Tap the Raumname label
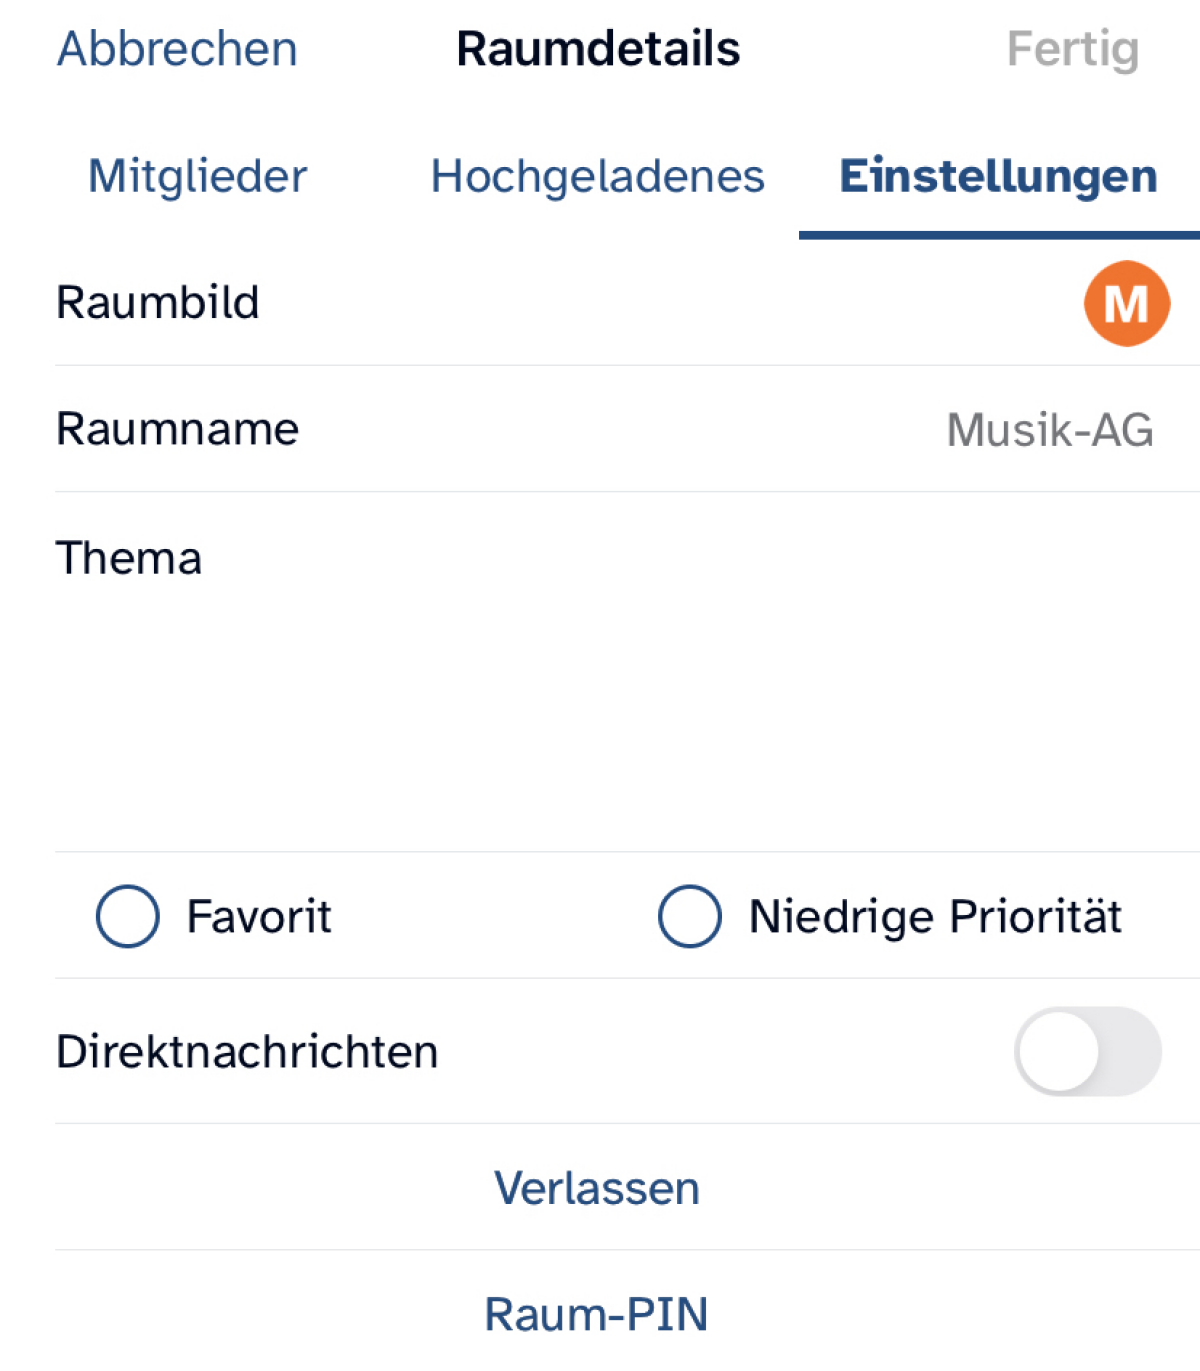 (x=178, y=429)
